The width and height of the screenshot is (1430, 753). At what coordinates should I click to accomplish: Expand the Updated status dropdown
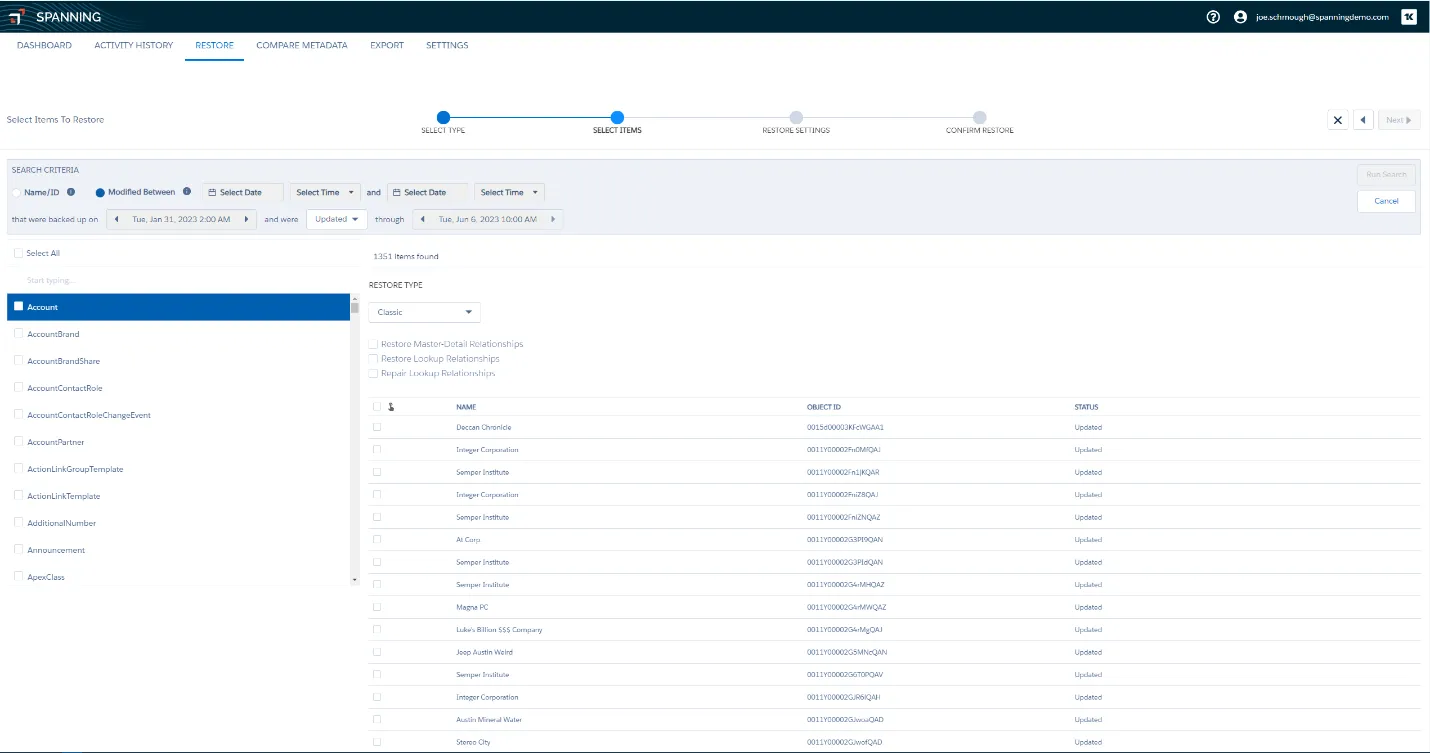click(x=336, y=219)
